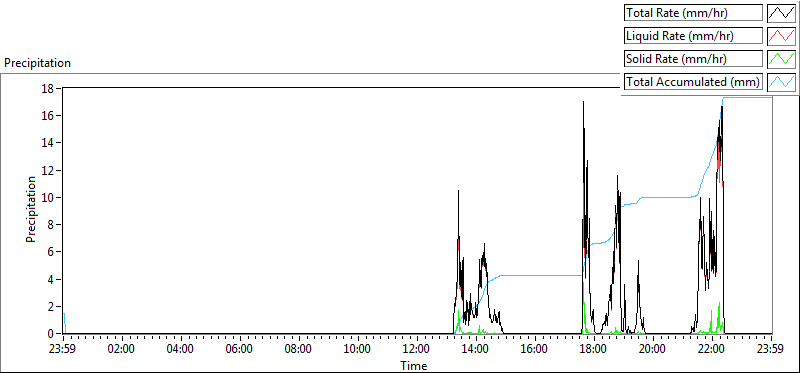This screenshot has height=373, width=800.
Task: Click the Liquid Rate red line swatch
Action: pyautogui.click(x=782, y=36)
